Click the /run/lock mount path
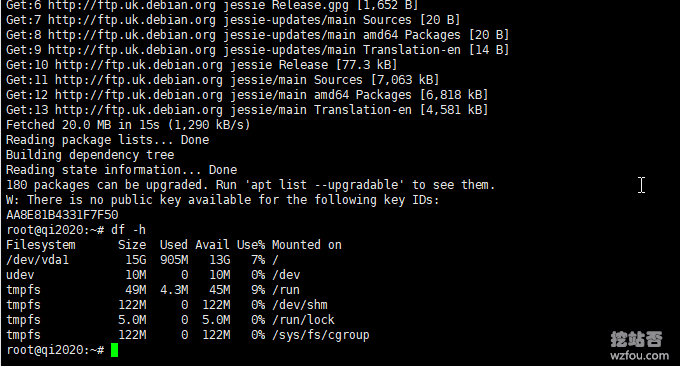Image resolution: width=680 pixels, height=366 pixels. click(303, 320)
